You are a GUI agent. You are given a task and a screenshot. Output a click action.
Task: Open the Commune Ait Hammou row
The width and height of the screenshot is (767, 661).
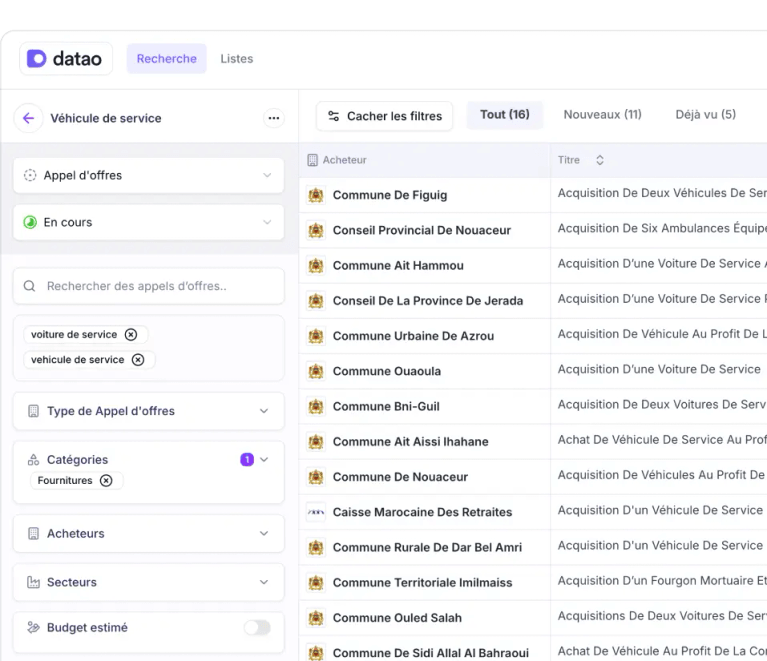(533, 266)
